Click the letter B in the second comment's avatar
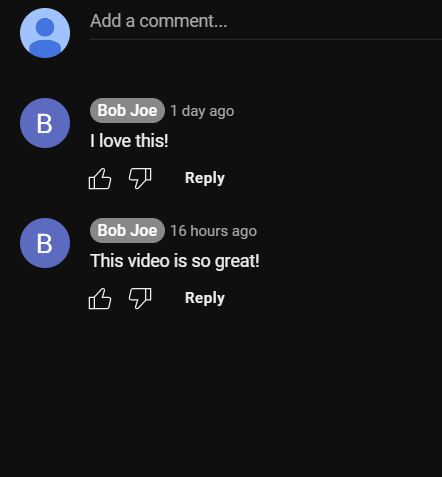Screen dimensions: 442x477 [44, 244]
